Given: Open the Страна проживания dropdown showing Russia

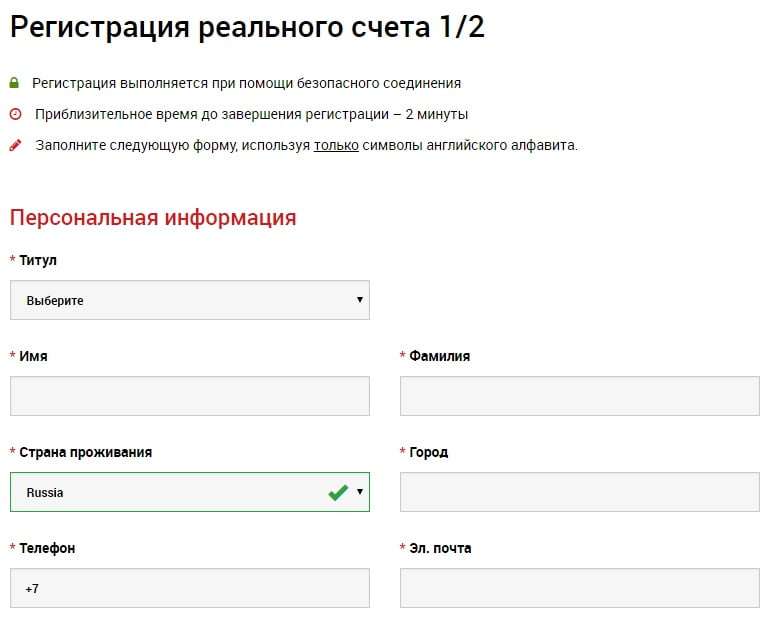Looking at the screenshot, I should [190, 492].
